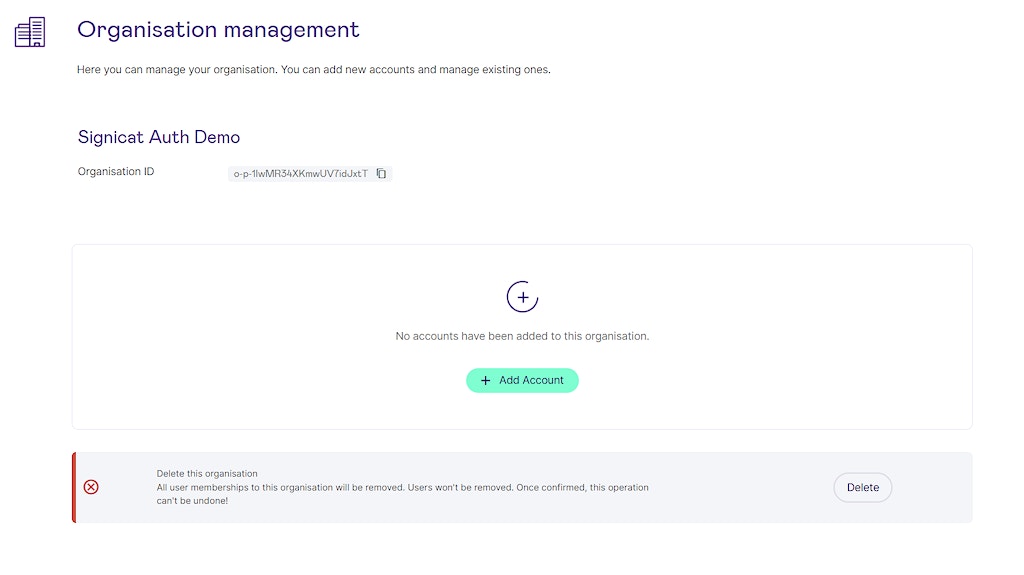This screenshot has width=1024, height=575.
Task: Select the organisation ID value text
Action: tap(300, 173)
